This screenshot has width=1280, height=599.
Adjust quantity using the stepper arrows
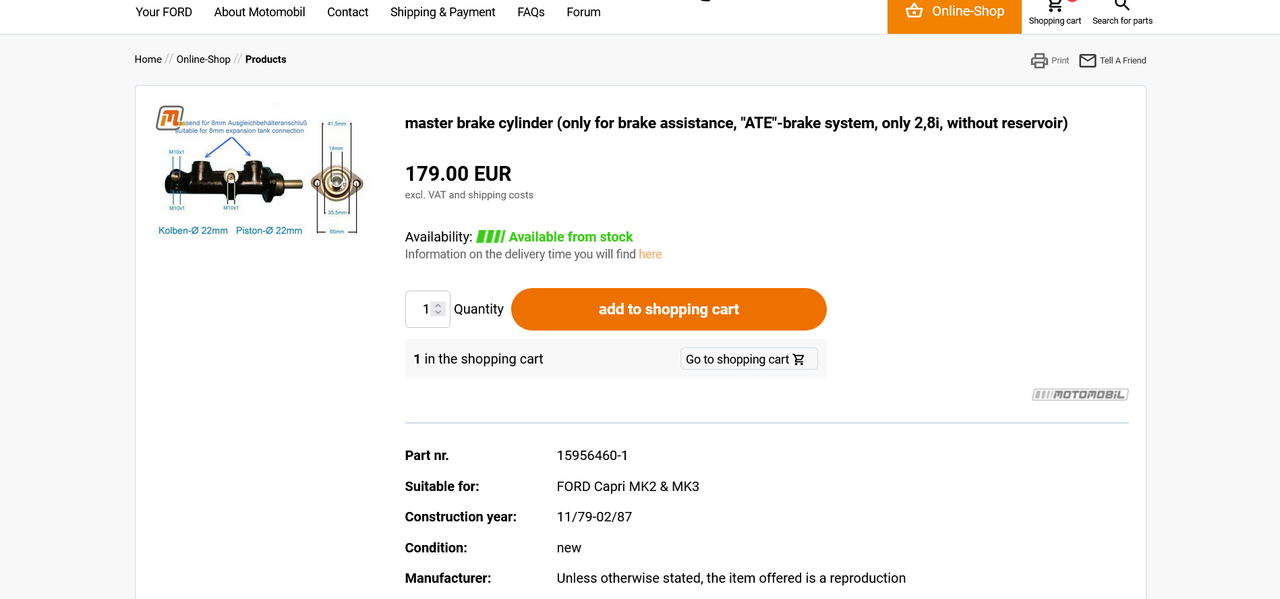438,309
